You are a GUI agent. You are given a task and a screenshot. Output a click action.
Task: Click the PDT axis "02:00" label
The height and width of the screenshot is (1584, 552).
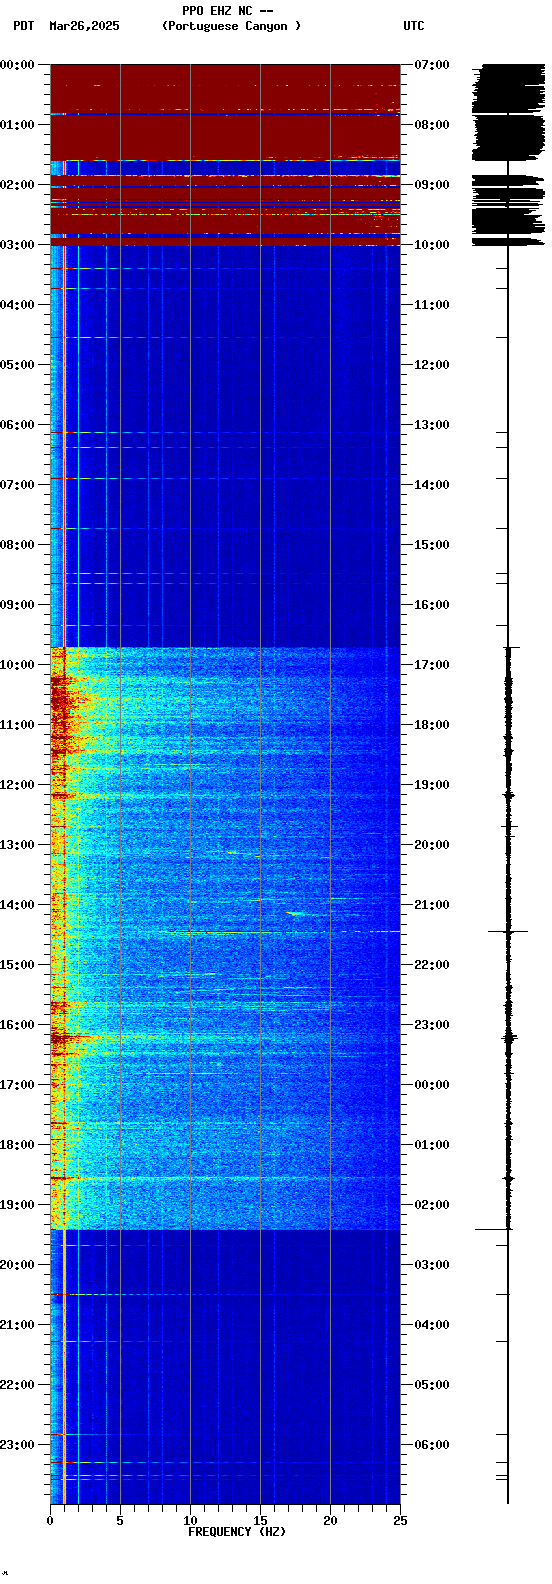point(18,185)
